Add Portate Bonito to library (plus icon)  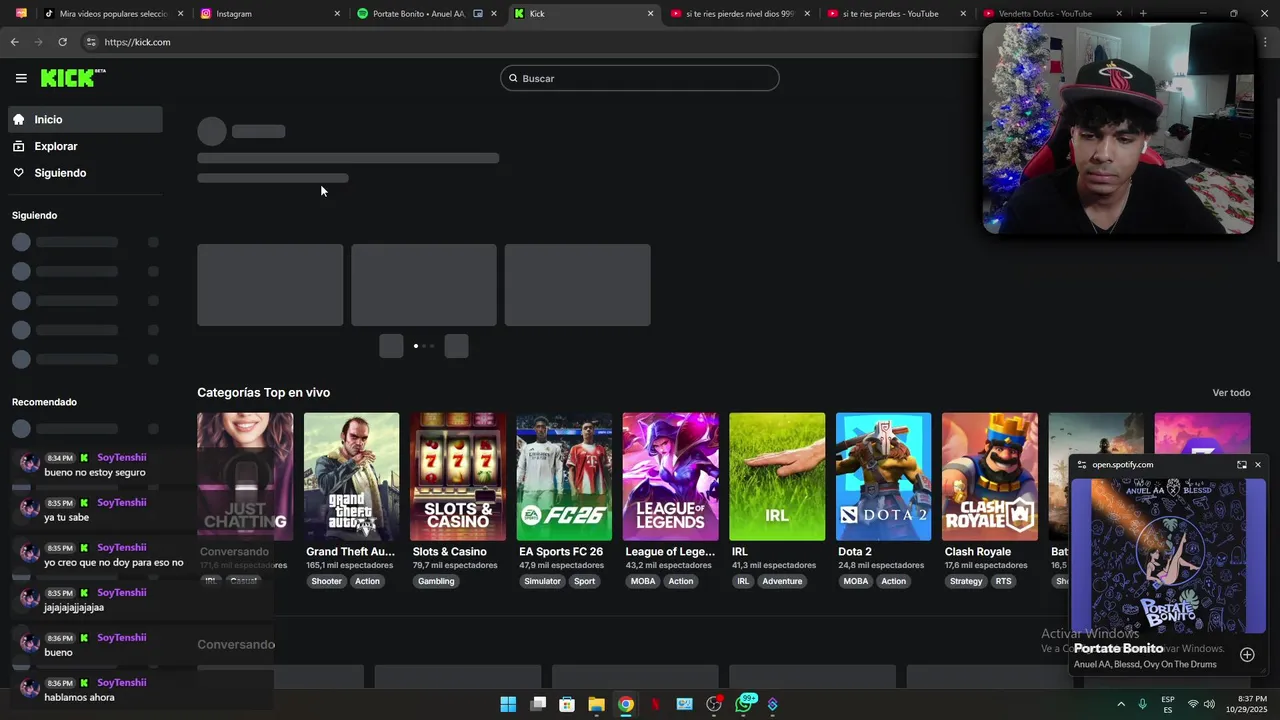(1247, 655)
